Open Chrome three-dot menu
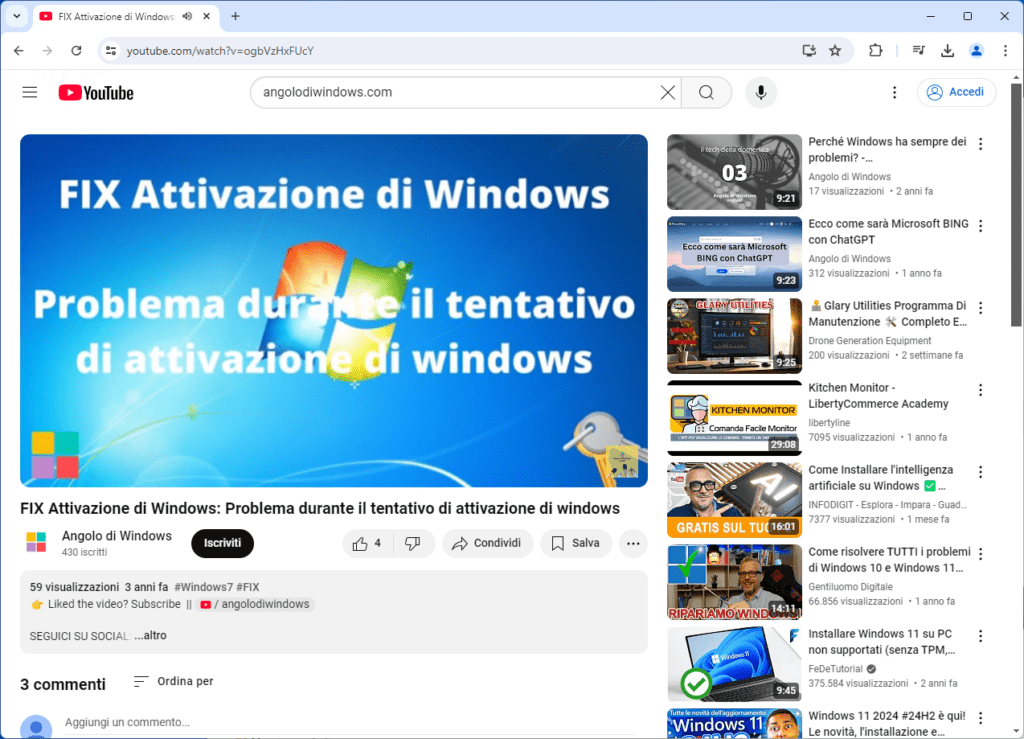The image size is (1024, 739). (1005, 50)
